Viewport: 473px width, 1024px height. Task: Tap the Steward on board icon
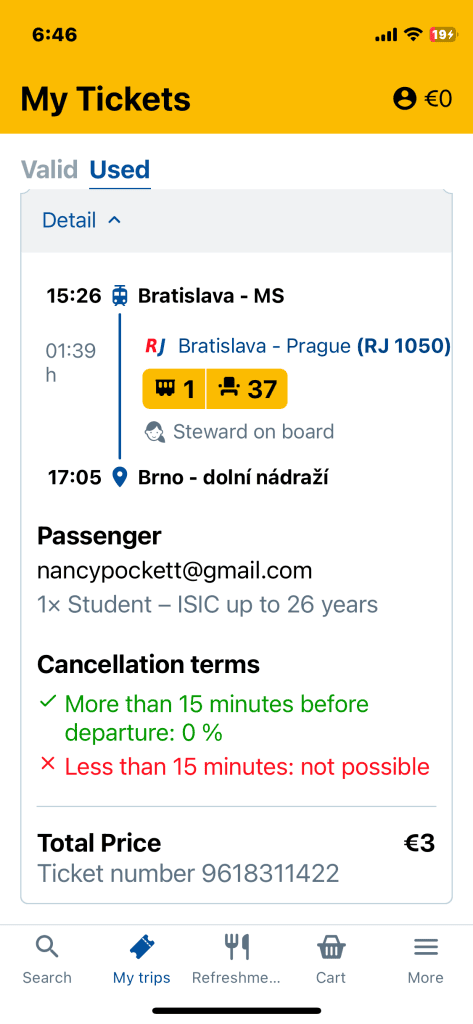click(x=154, y=432)
